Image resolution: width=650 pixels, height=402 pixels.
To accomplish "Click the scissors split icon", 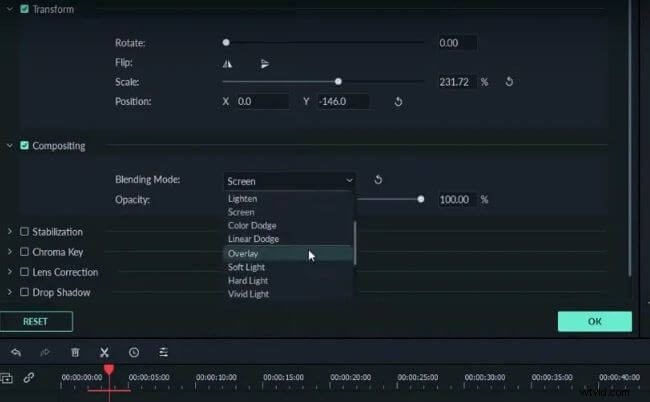I will (x=104, y=352).
